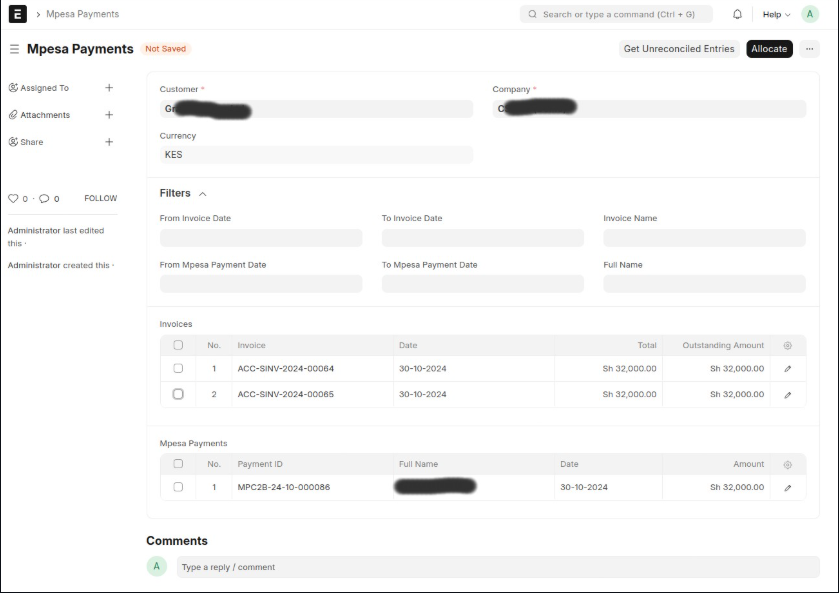
Task: Share document with the plus icon
Action: click(x=109, y=142)
